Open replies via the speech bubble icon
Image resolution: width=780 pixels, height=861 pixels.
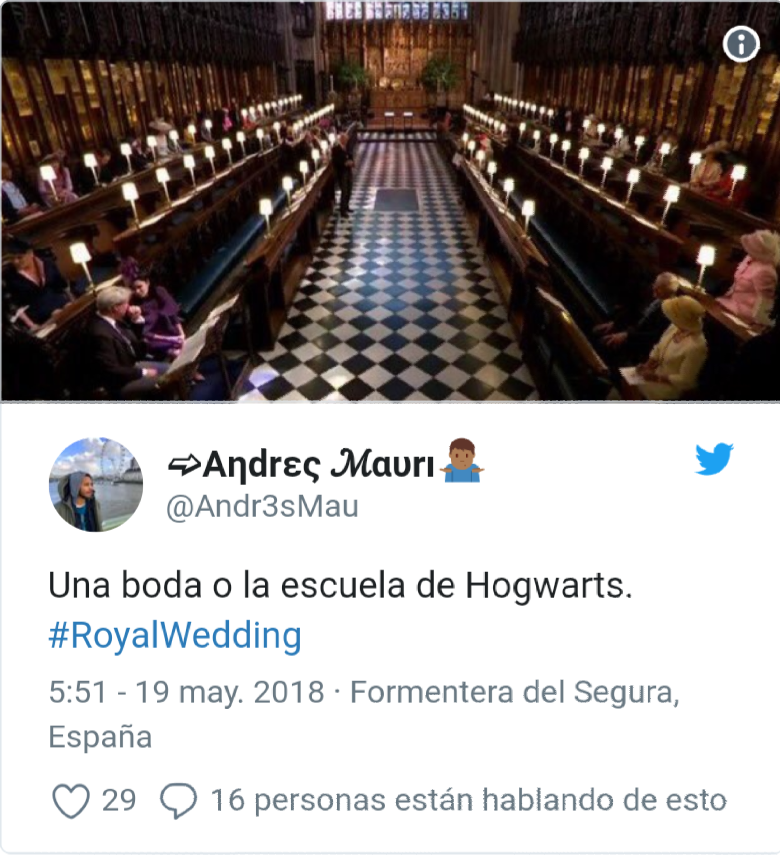(x=178, y=801)
